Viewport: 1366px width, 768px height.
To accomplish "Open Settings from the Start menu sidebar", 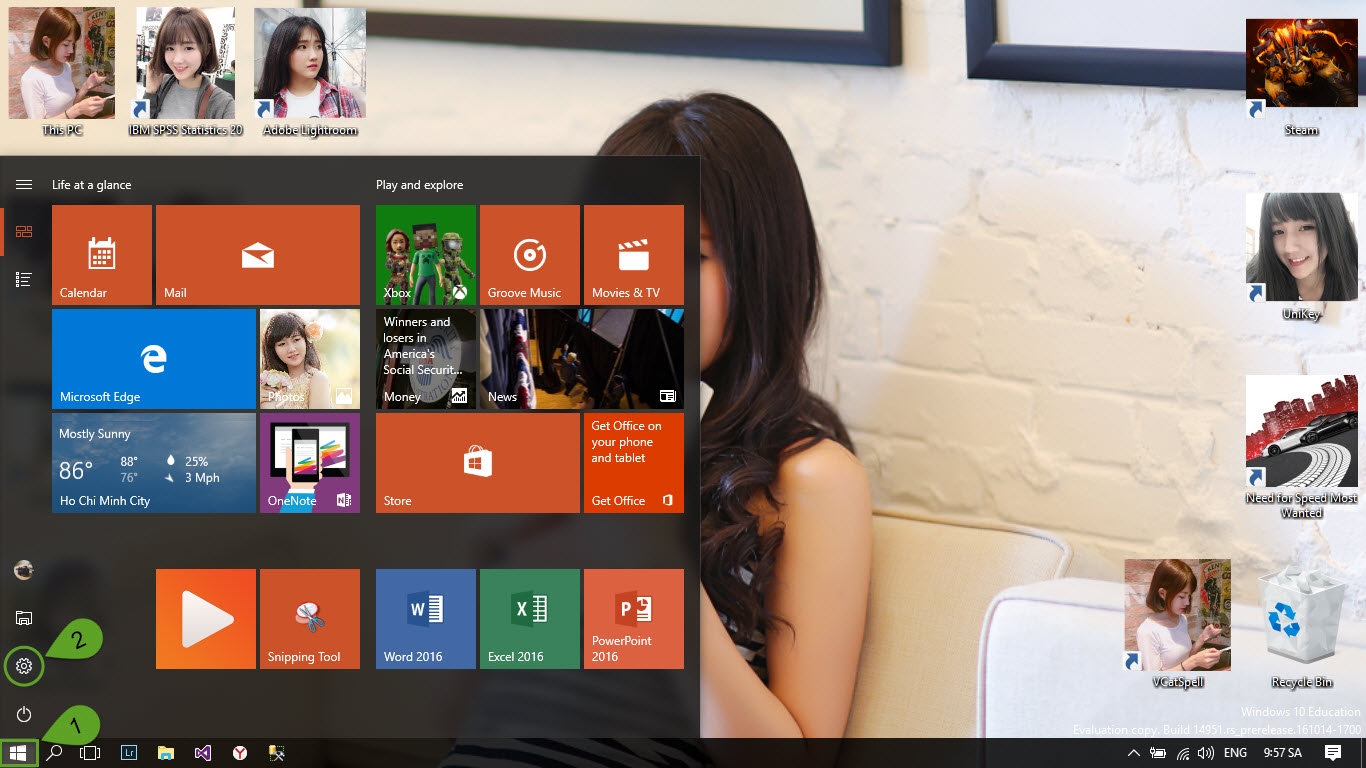I will pyautogui.click(x=24, y=665).
